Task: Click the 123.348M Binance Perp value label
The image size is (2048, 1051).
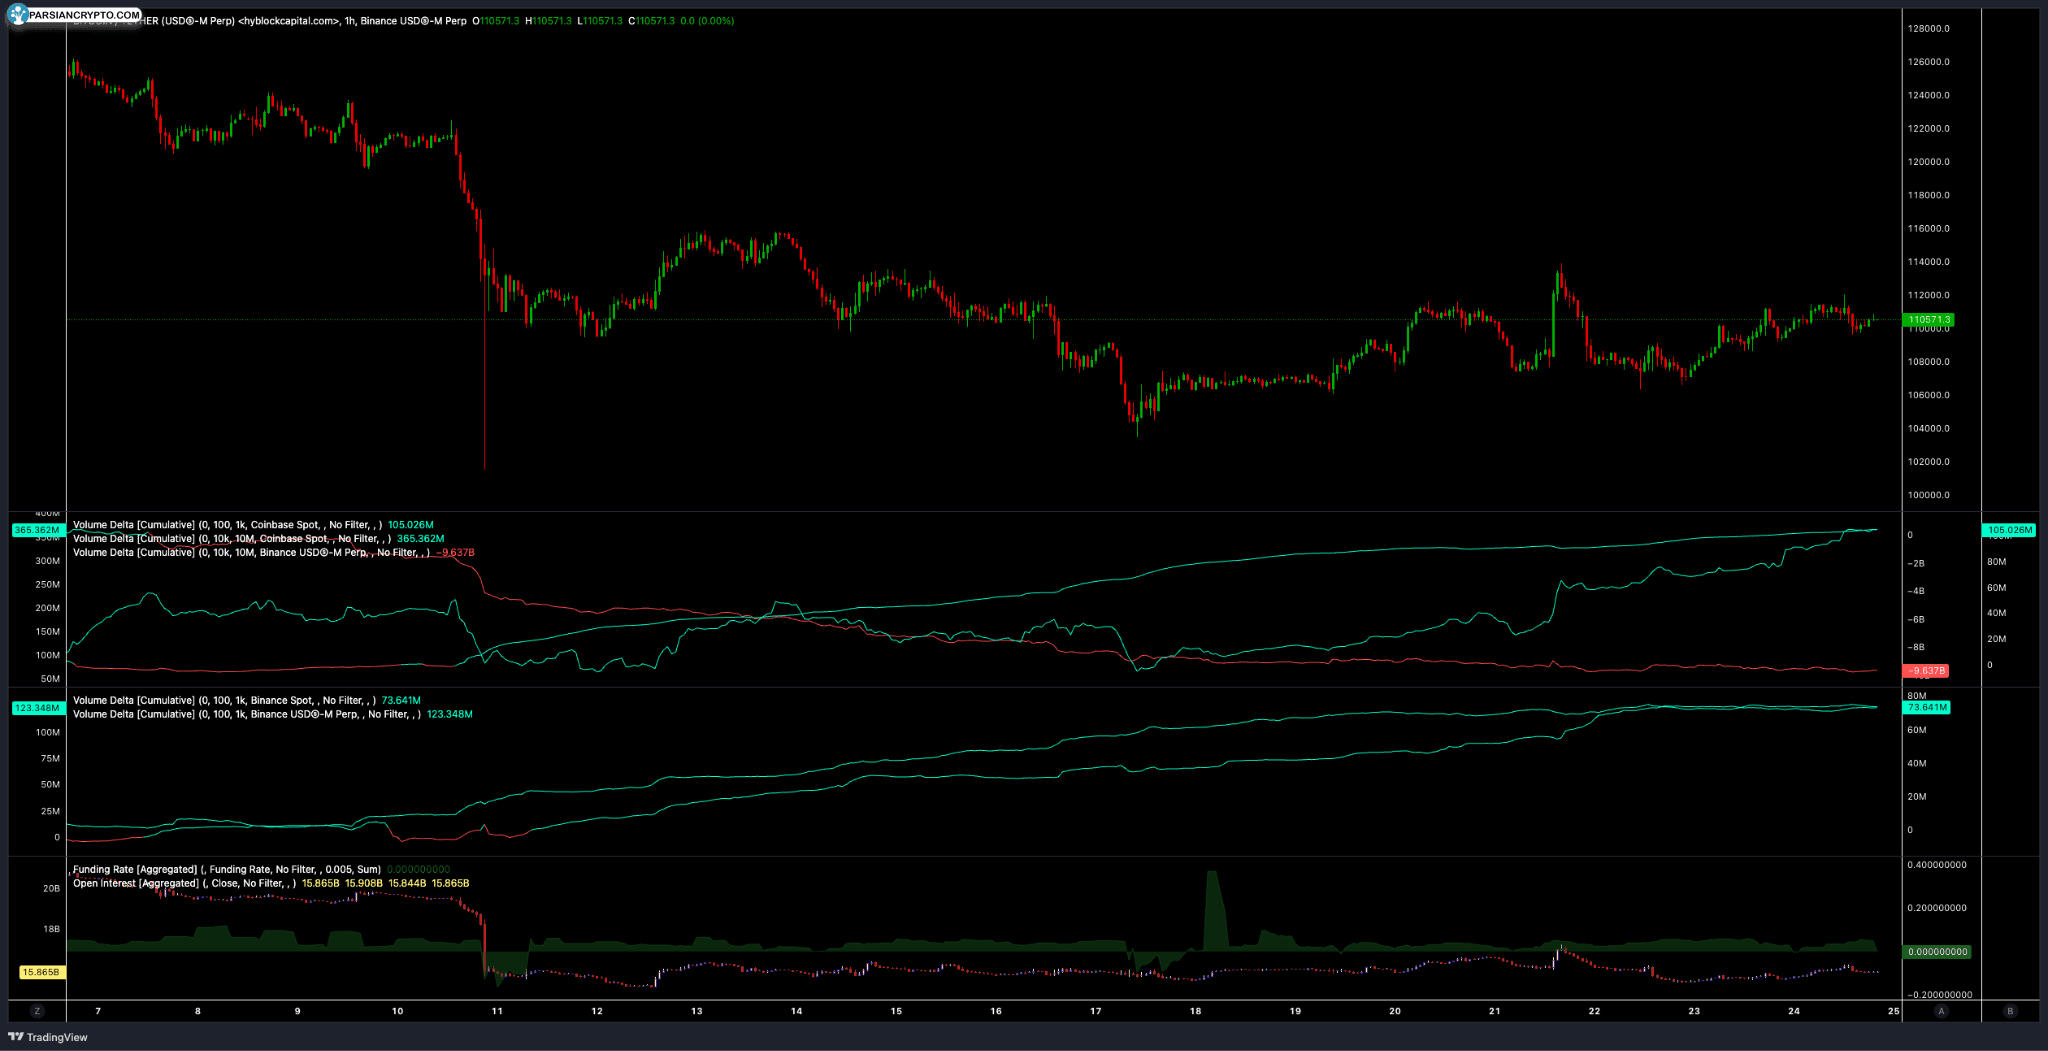Action: [38, 708]
